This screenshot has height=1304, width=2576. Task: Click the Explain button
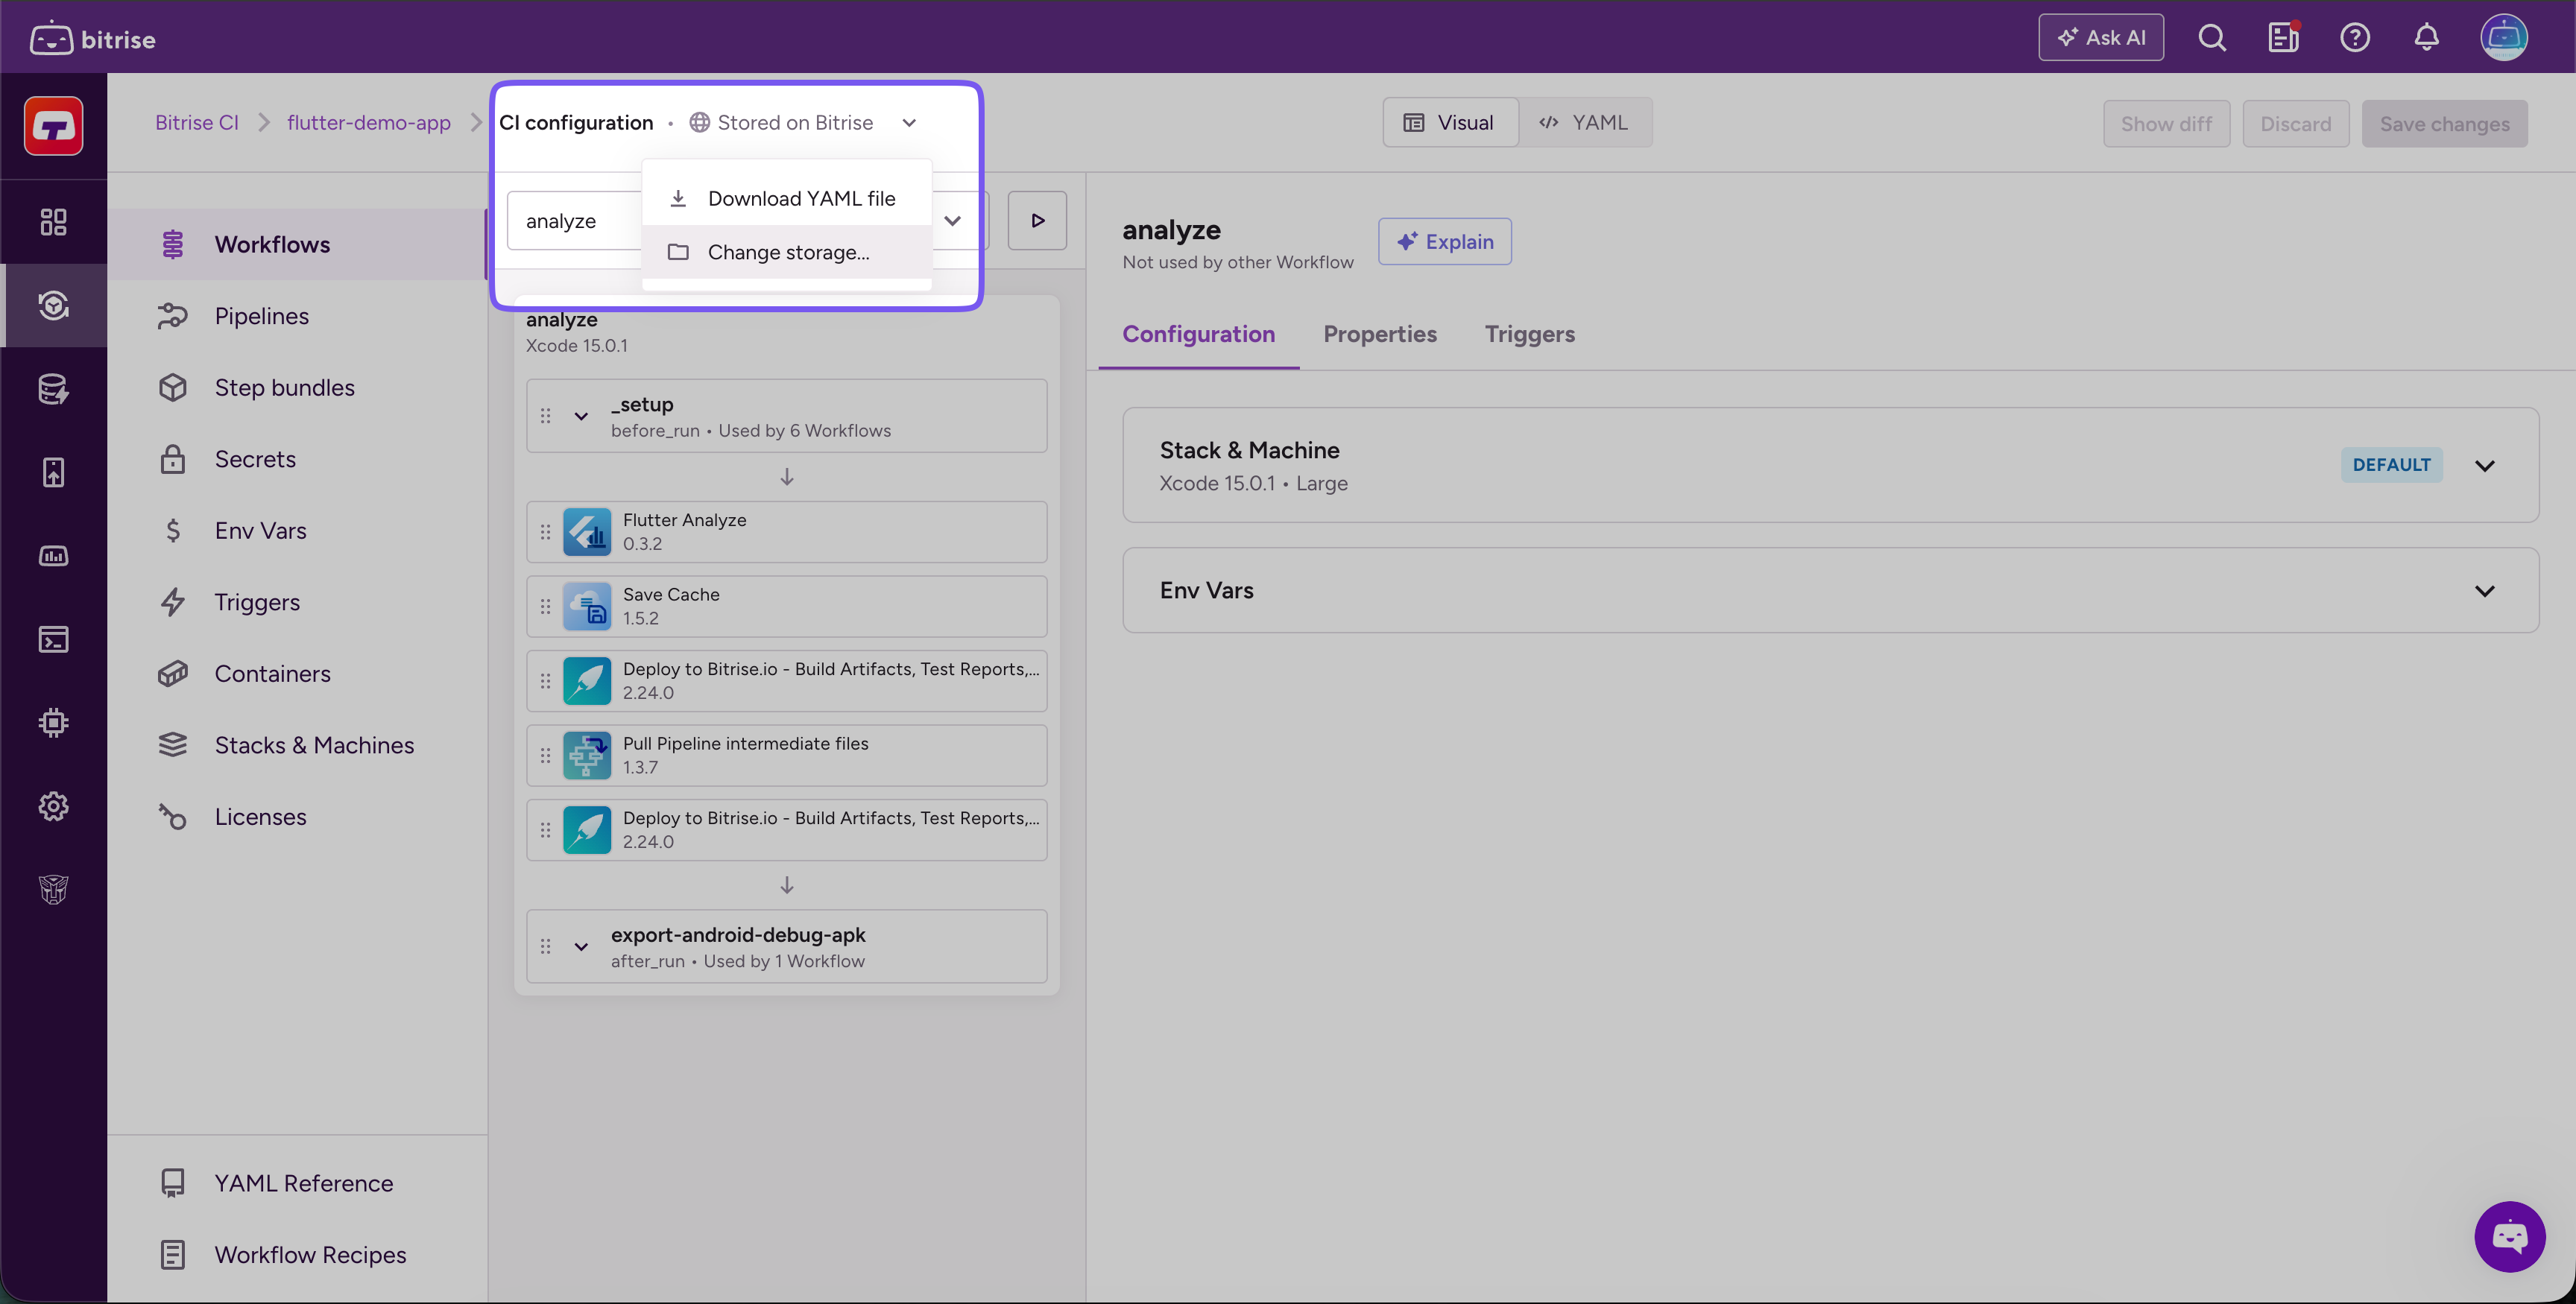coord(1445,241)
